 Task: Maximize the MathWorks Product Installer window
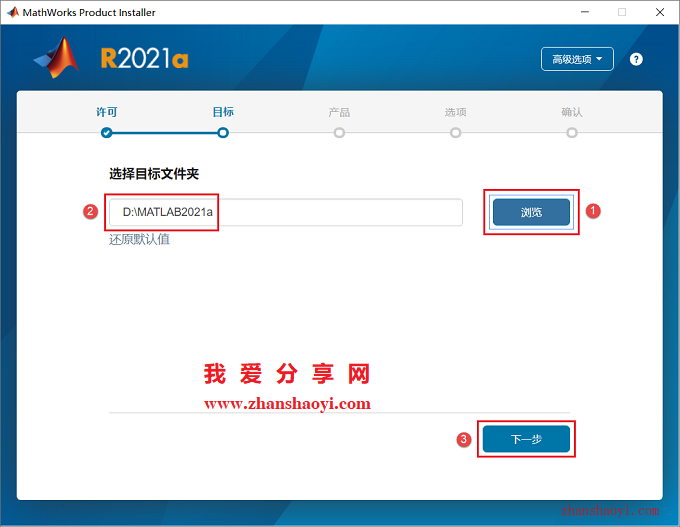click(622, 12)
